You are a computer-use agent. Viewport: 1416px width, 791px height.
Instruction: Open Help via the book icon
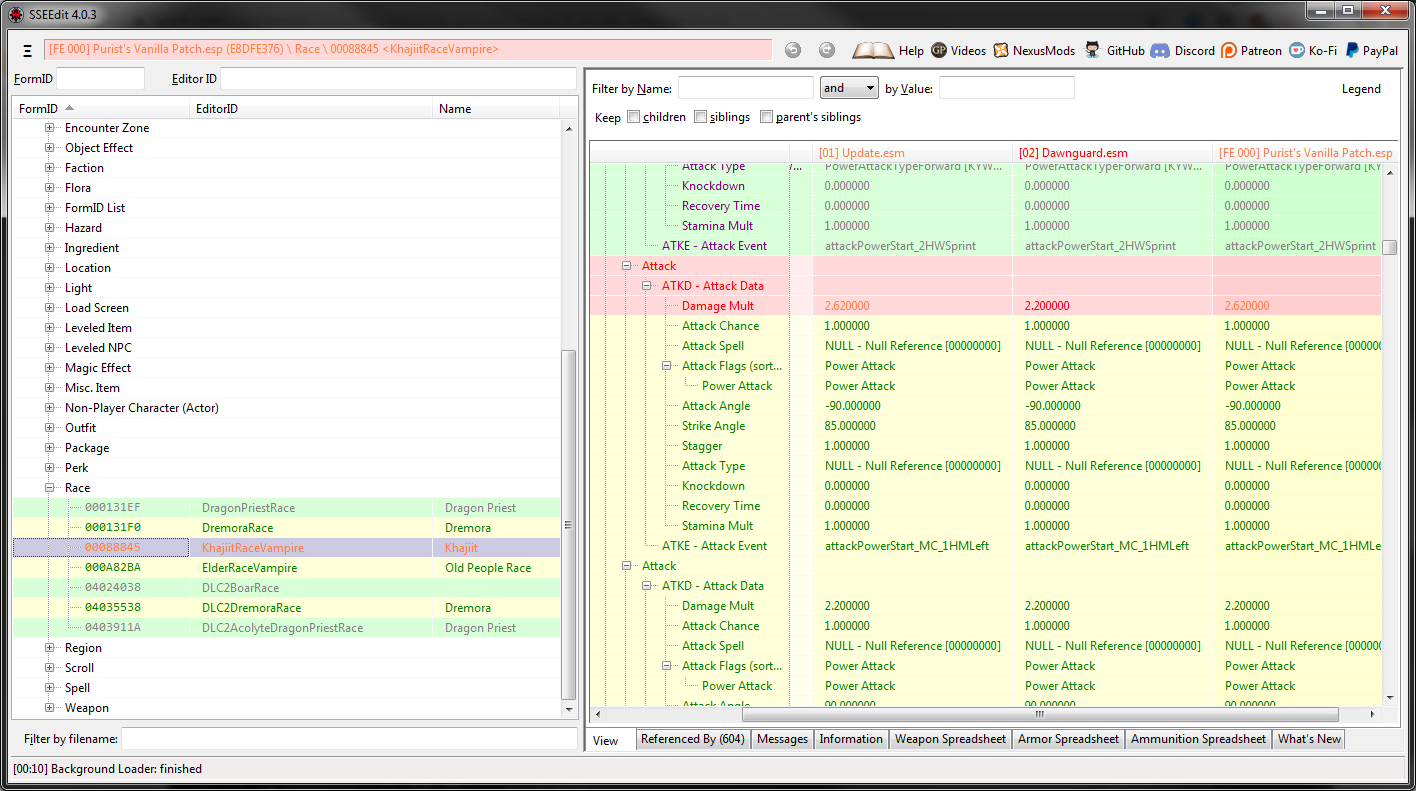873,50
